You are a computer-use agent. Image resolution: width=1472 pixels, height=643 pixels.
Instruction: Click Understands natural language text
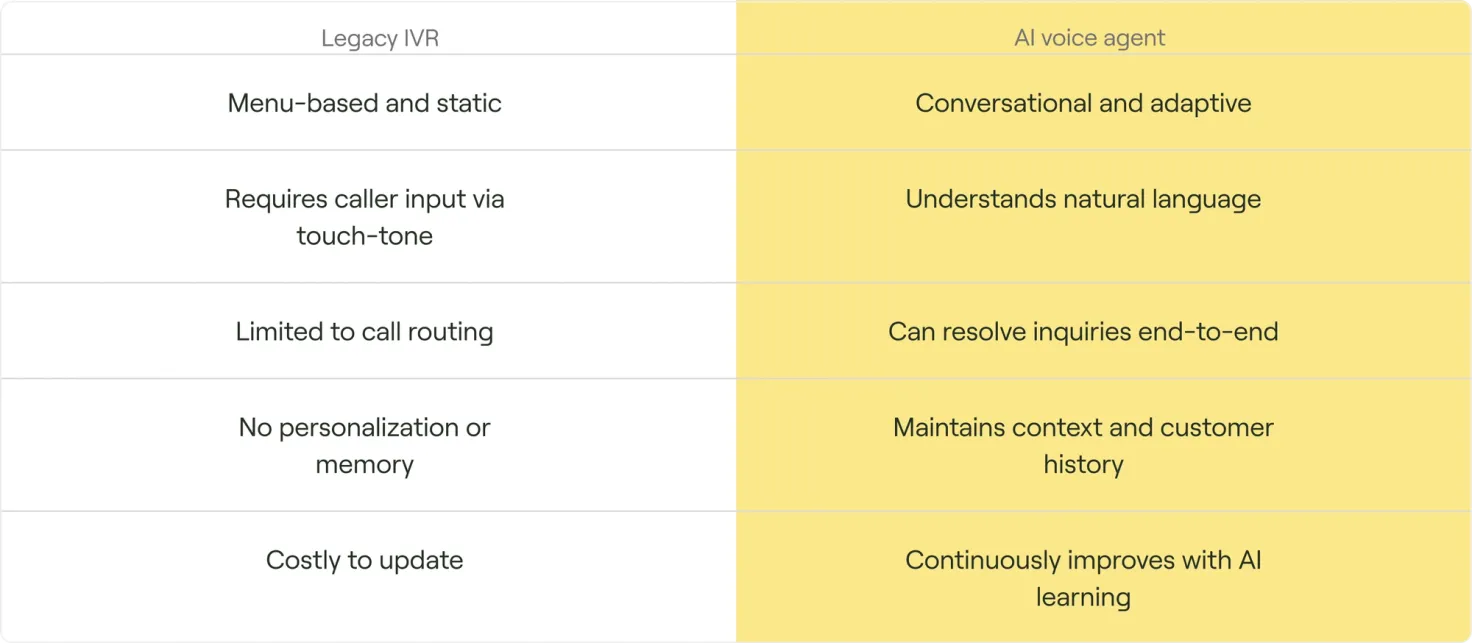click(x=1083, y=199)
